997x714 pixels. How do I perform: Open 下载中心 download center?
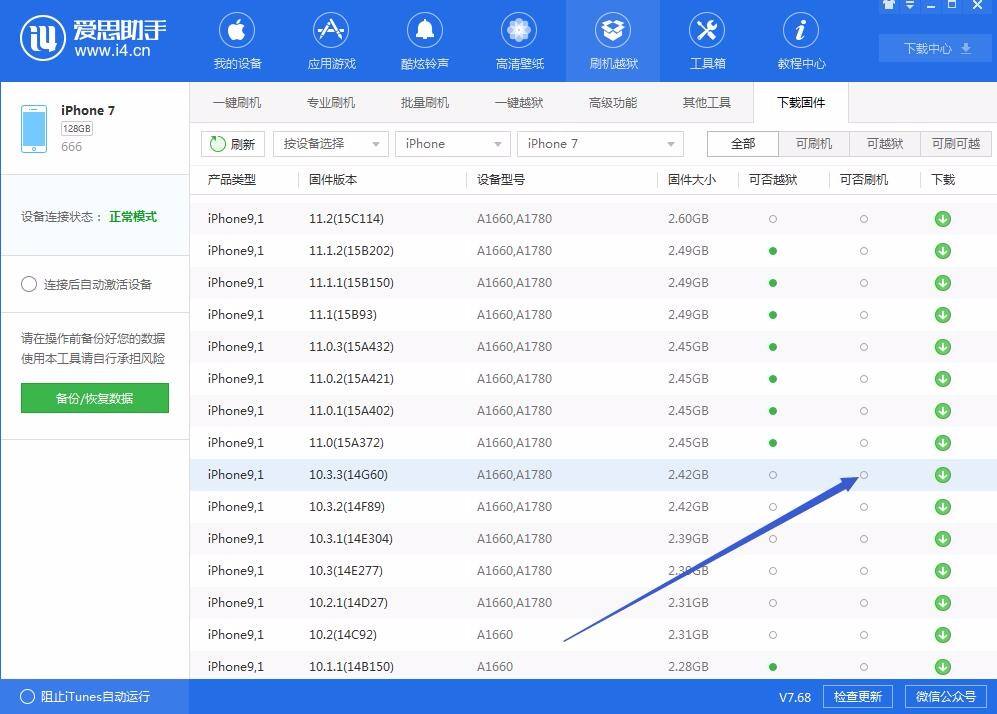coord(935,48)
